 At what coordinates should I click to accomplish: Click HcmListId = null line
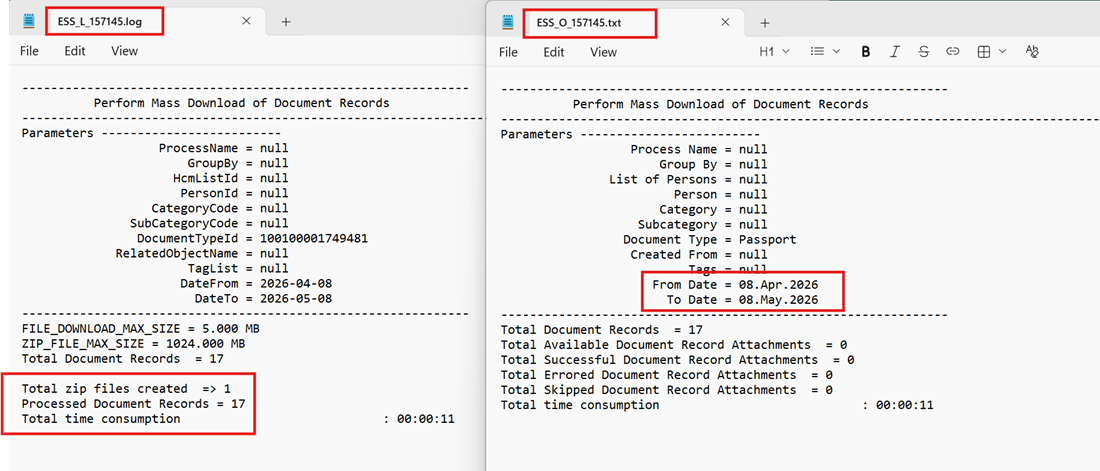[x=230, y=178]
